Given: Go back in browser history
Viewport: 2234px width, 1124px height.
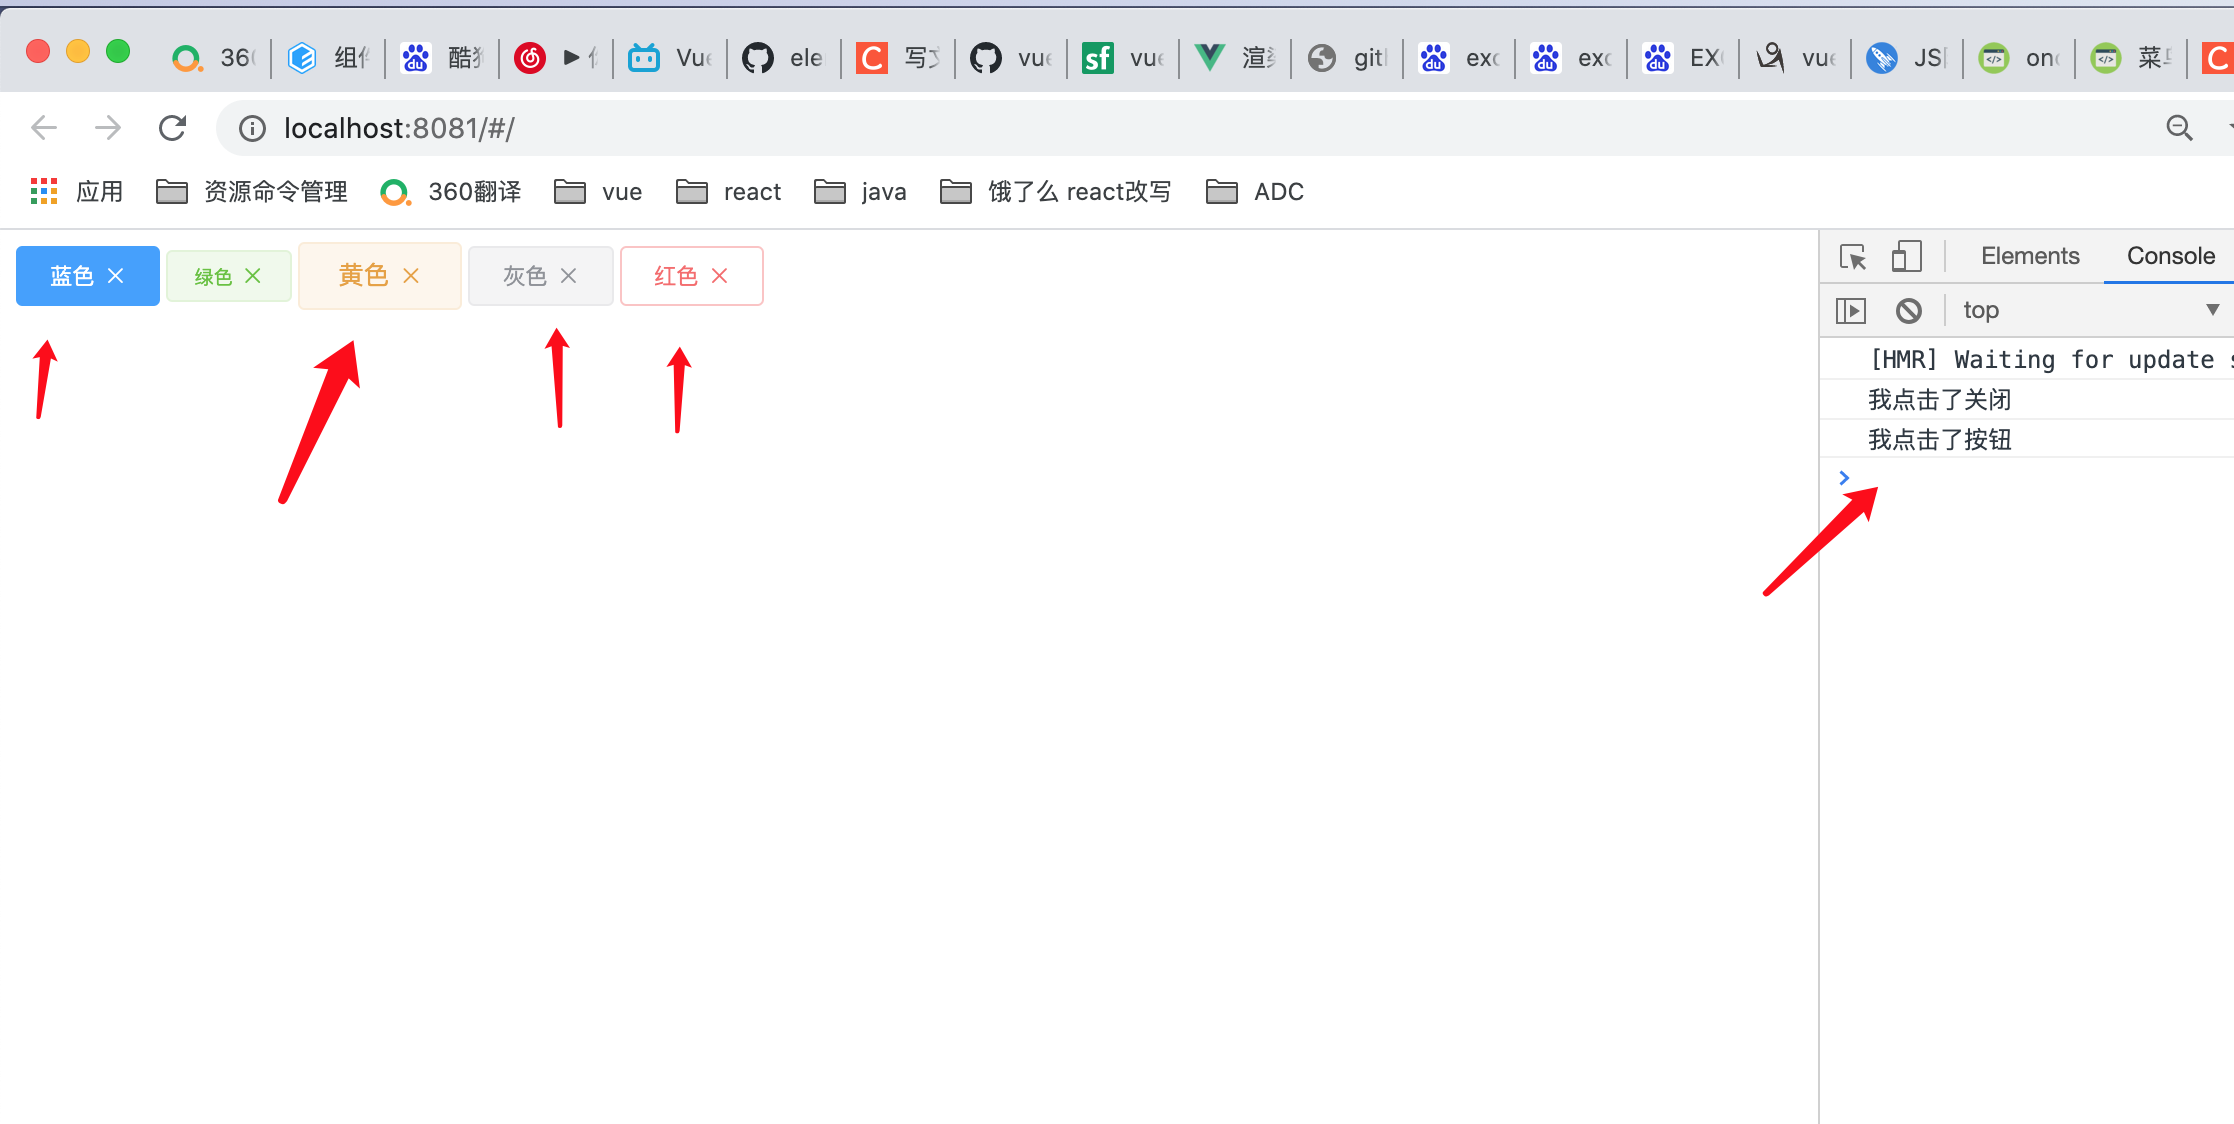Looking at the screenshot, I should (x=44, y=128).
